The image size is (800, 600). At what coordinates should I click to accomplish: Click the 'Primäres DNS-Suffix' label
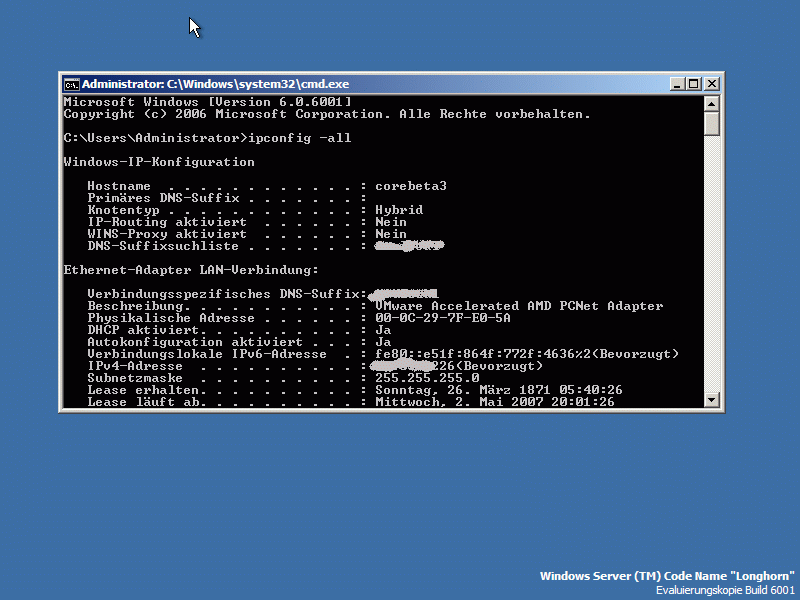pyautogui.click(x=163, y=198)
